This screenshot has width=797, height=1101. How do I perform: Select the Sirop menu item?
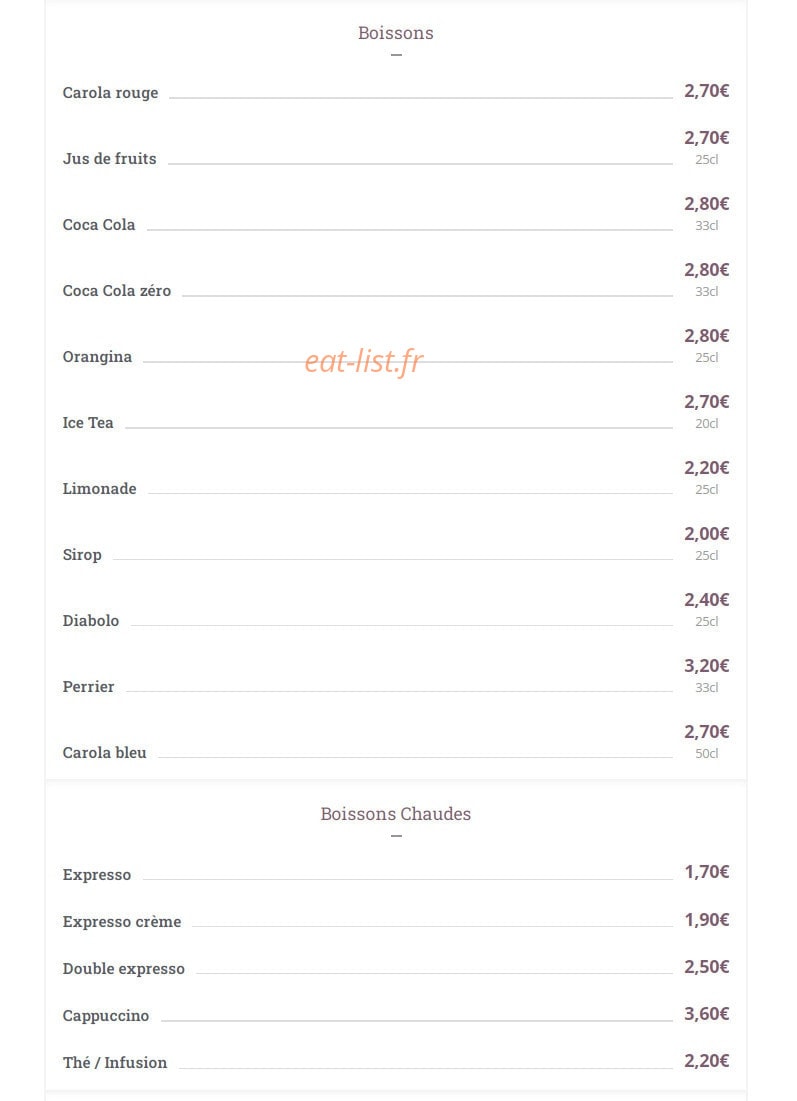pos(82,555)
